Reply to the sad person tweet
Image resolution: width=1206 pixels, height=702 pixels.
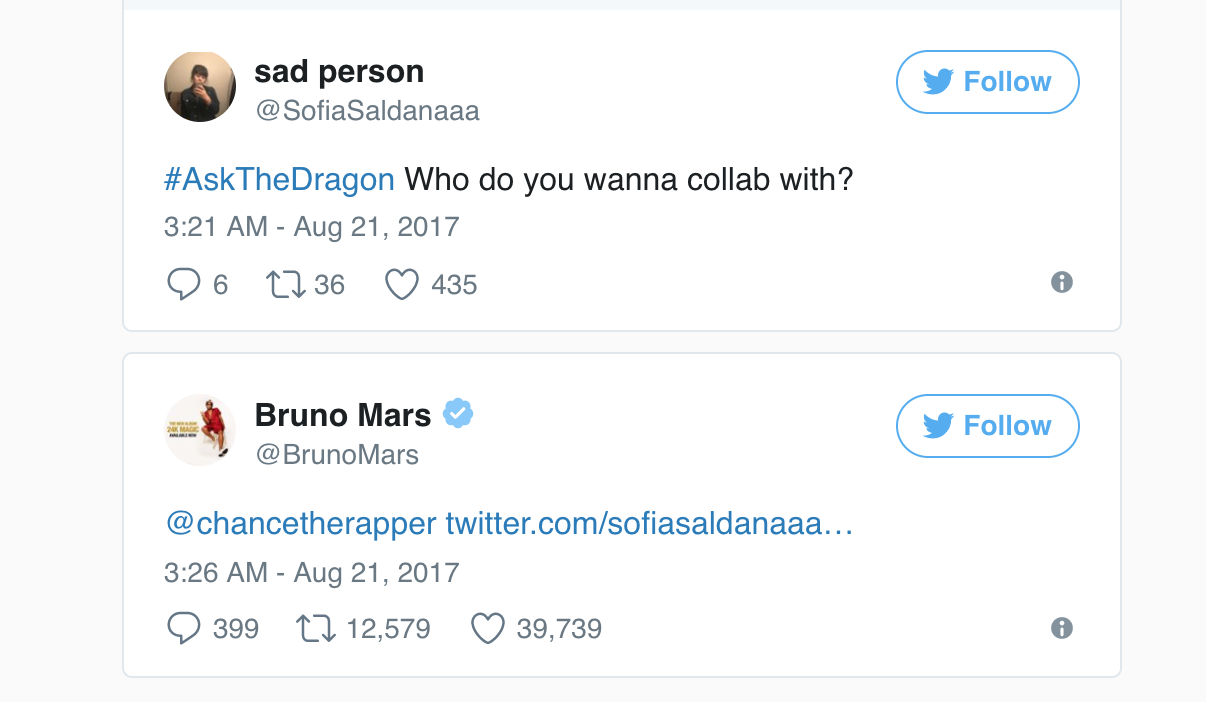(183, 285)
